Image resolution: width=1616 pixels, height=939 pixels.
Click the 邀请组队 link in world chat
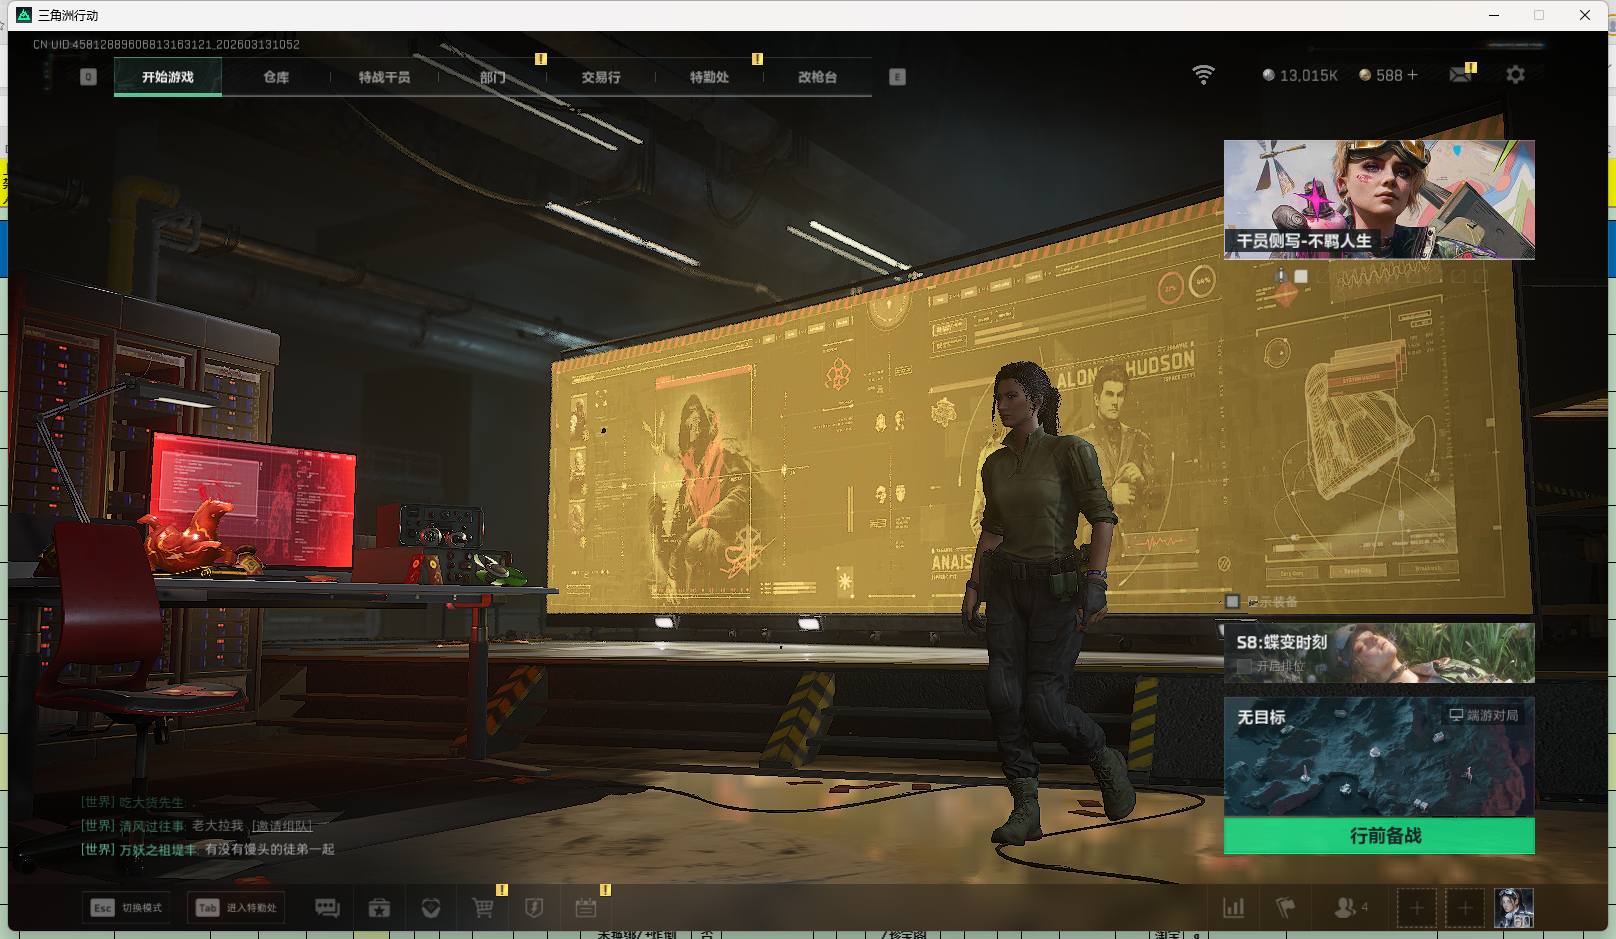282,825
